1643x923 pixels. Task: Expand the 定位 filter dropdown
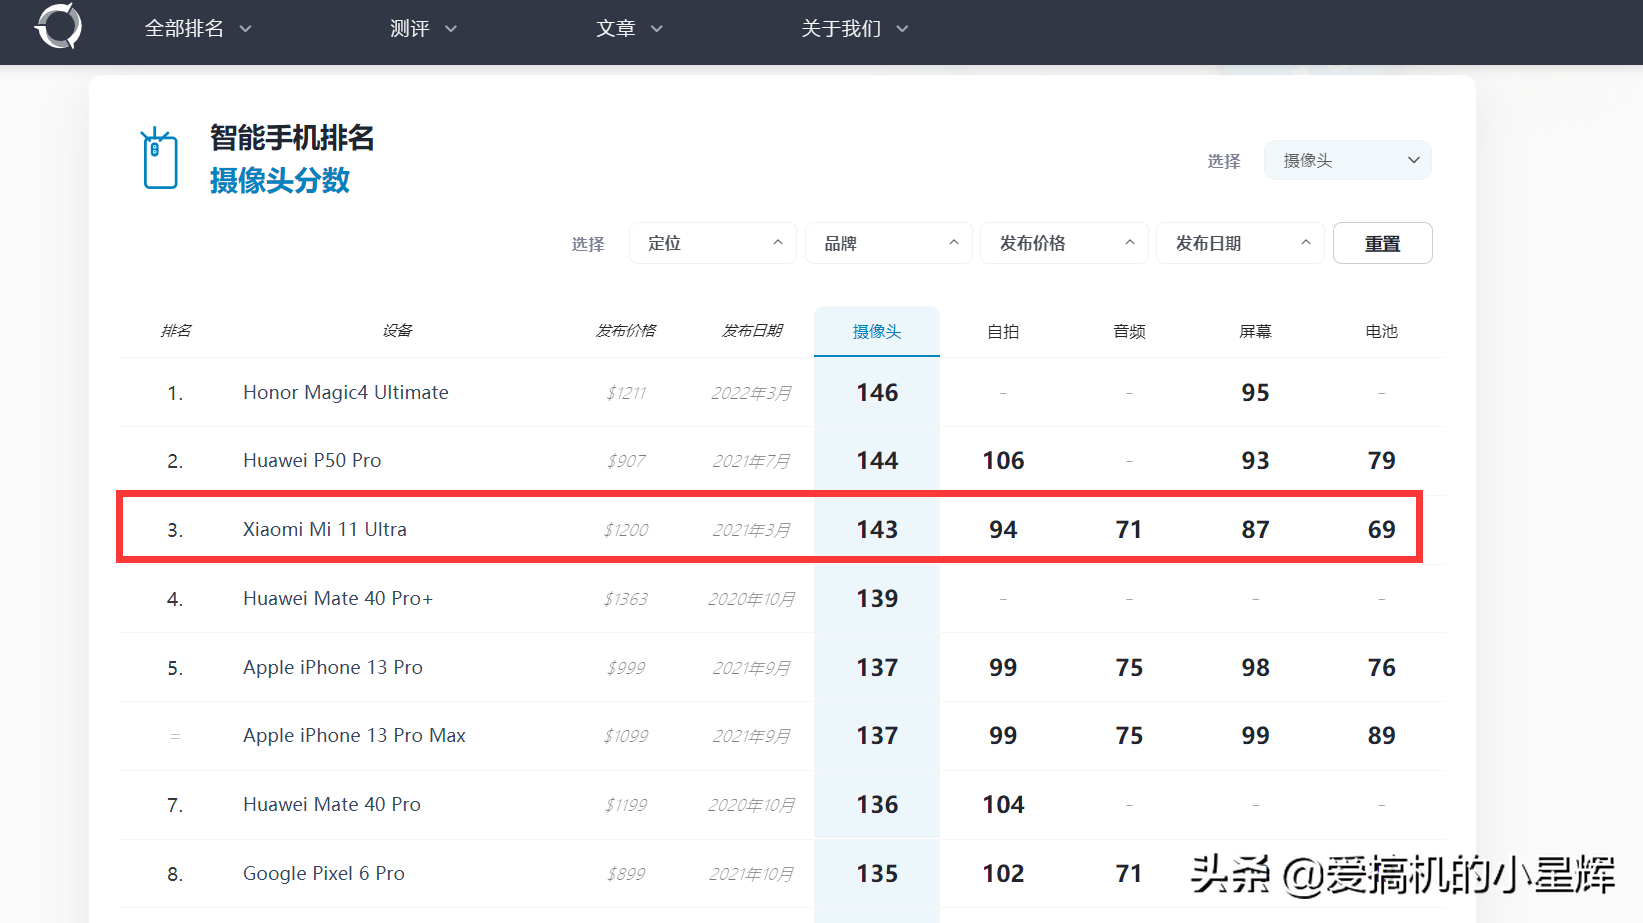(x=713, y=243)
